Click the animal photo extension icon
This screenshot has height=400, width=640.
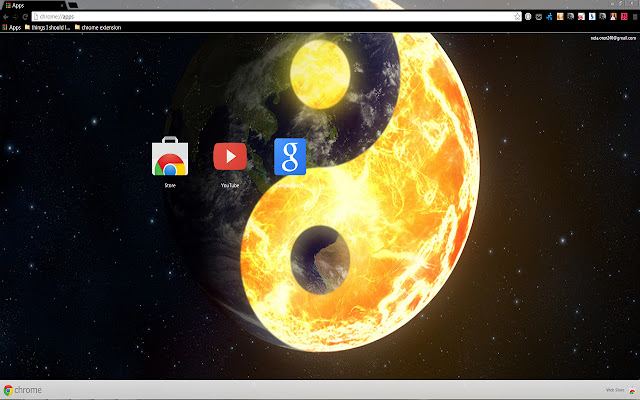[x=613, y=16]
